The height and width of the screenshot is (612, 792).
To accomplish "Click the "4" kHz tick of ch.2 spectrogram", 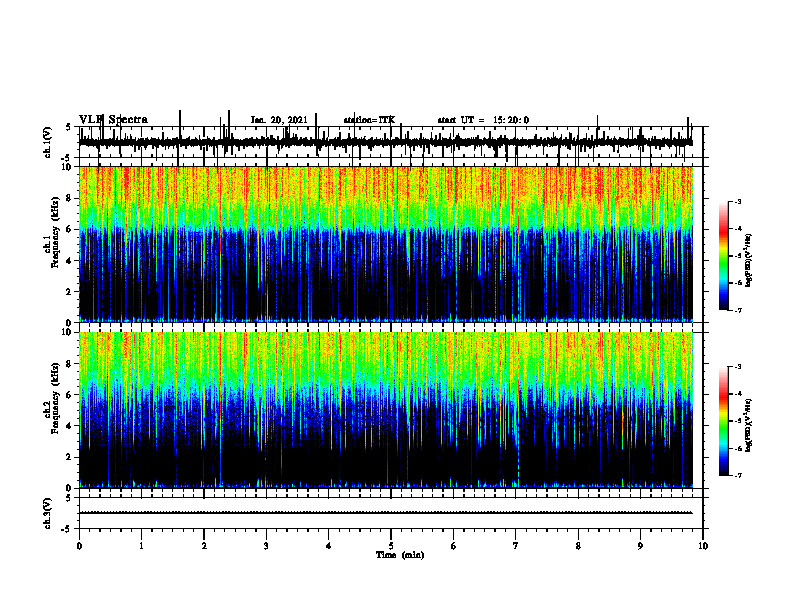I will tap(70, 426).
